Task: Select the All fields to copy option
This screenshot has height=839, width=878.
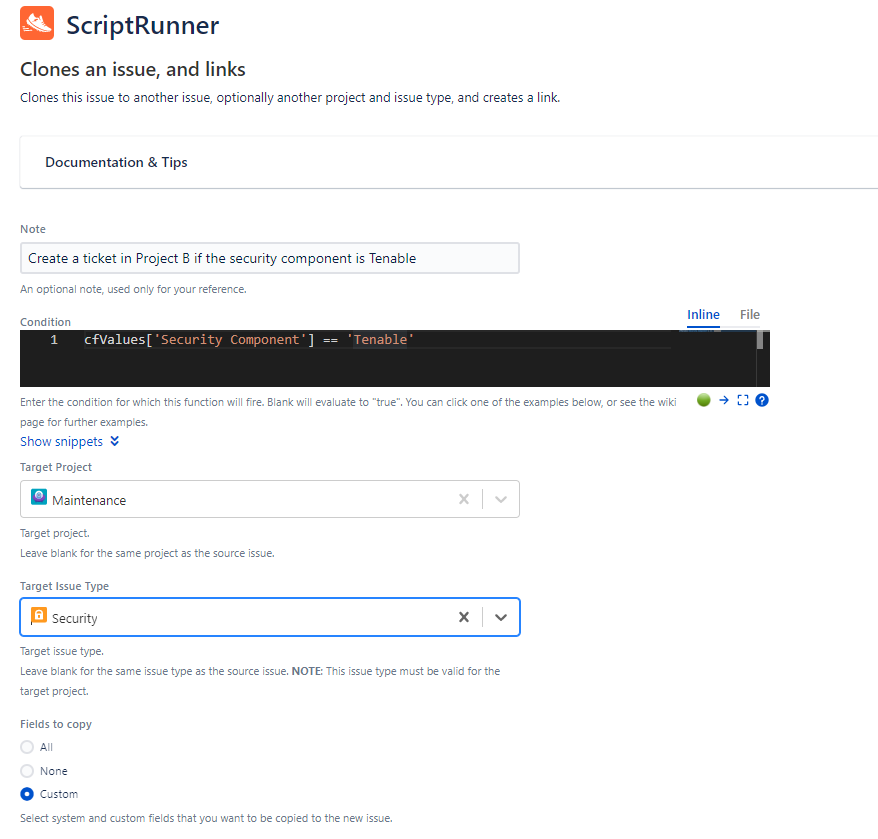Action: pos(27,747)
